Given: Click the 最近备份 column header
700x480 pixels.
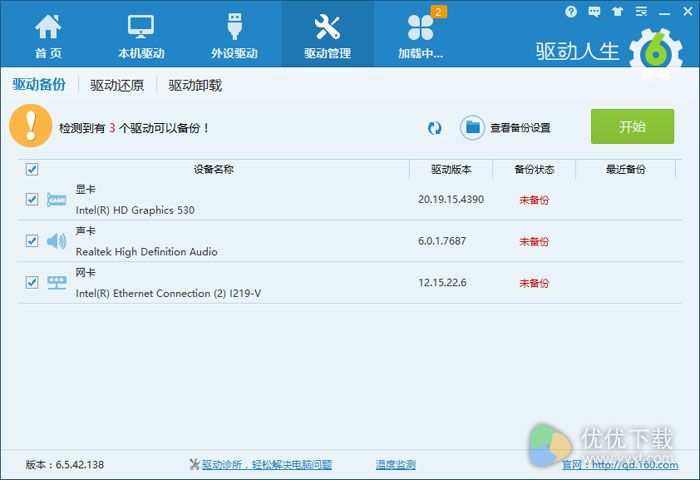Looking at the screenshot, I should pos(626,169).
